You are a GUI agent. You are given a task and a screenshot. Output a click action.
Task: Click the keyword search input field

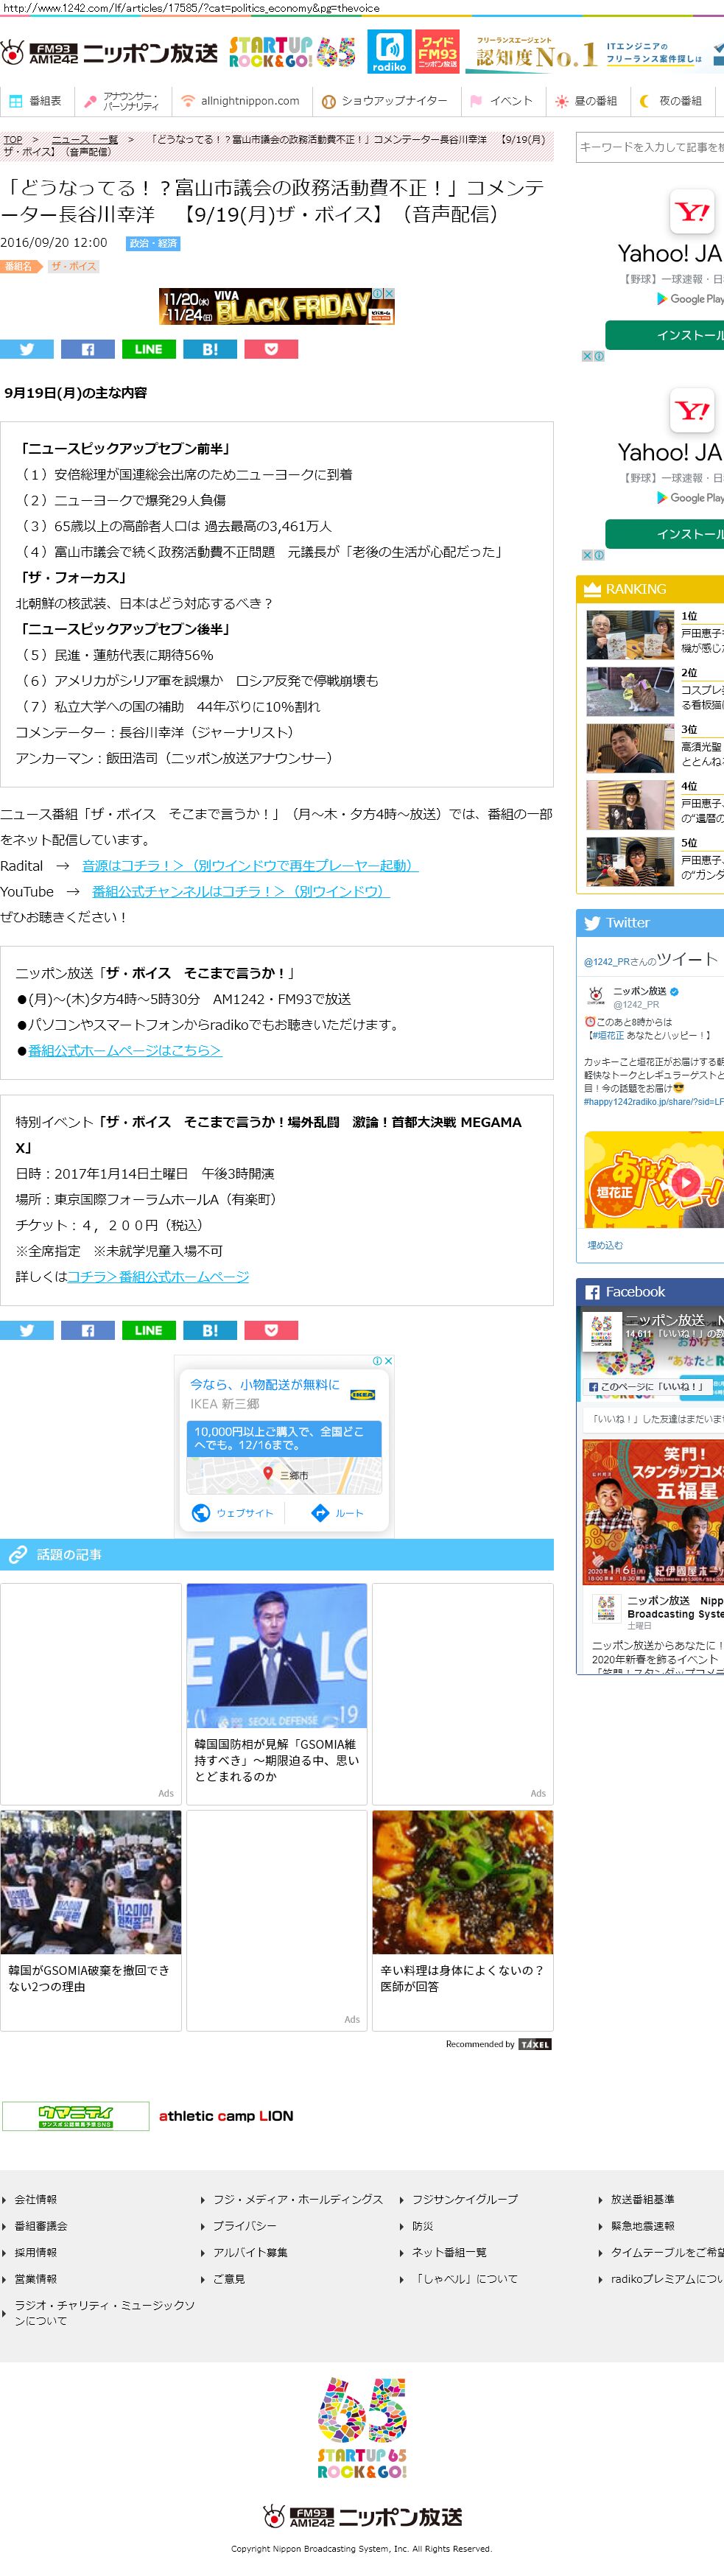[650, 147]
